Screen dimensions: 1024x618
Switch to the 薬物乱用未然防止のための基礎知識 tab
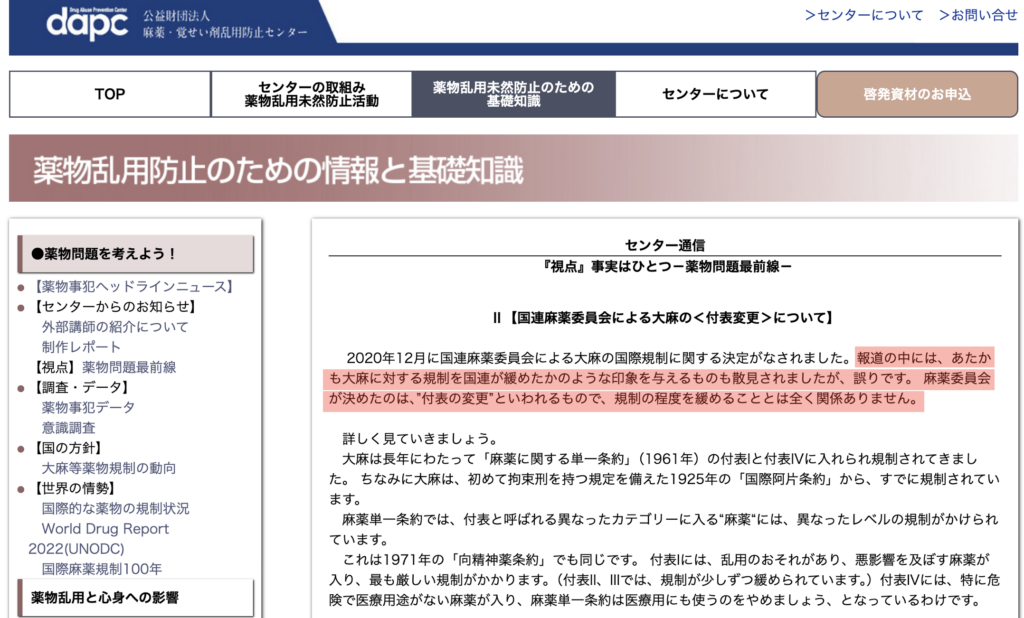click(512, 94)
